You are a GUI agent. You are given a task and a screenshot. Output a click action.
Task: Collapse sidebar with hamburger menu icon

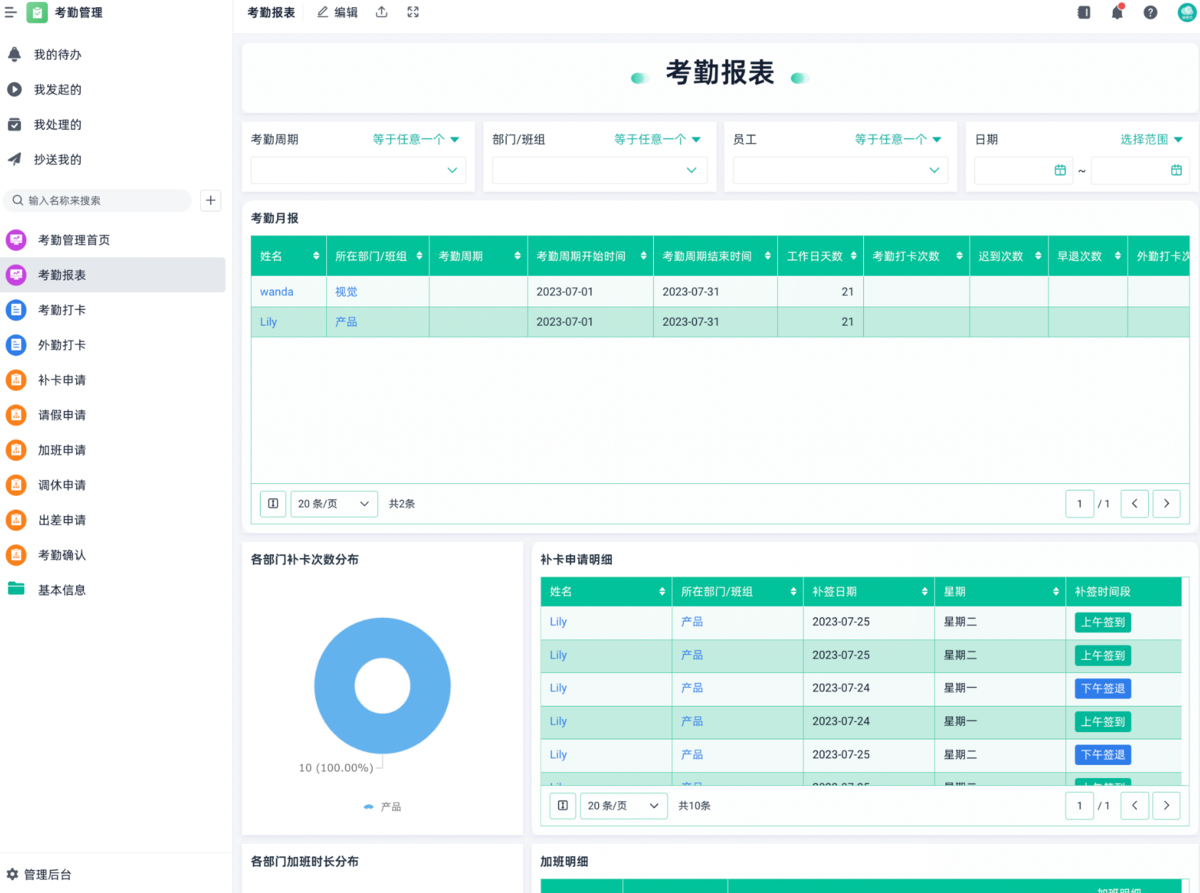point(11,13)
